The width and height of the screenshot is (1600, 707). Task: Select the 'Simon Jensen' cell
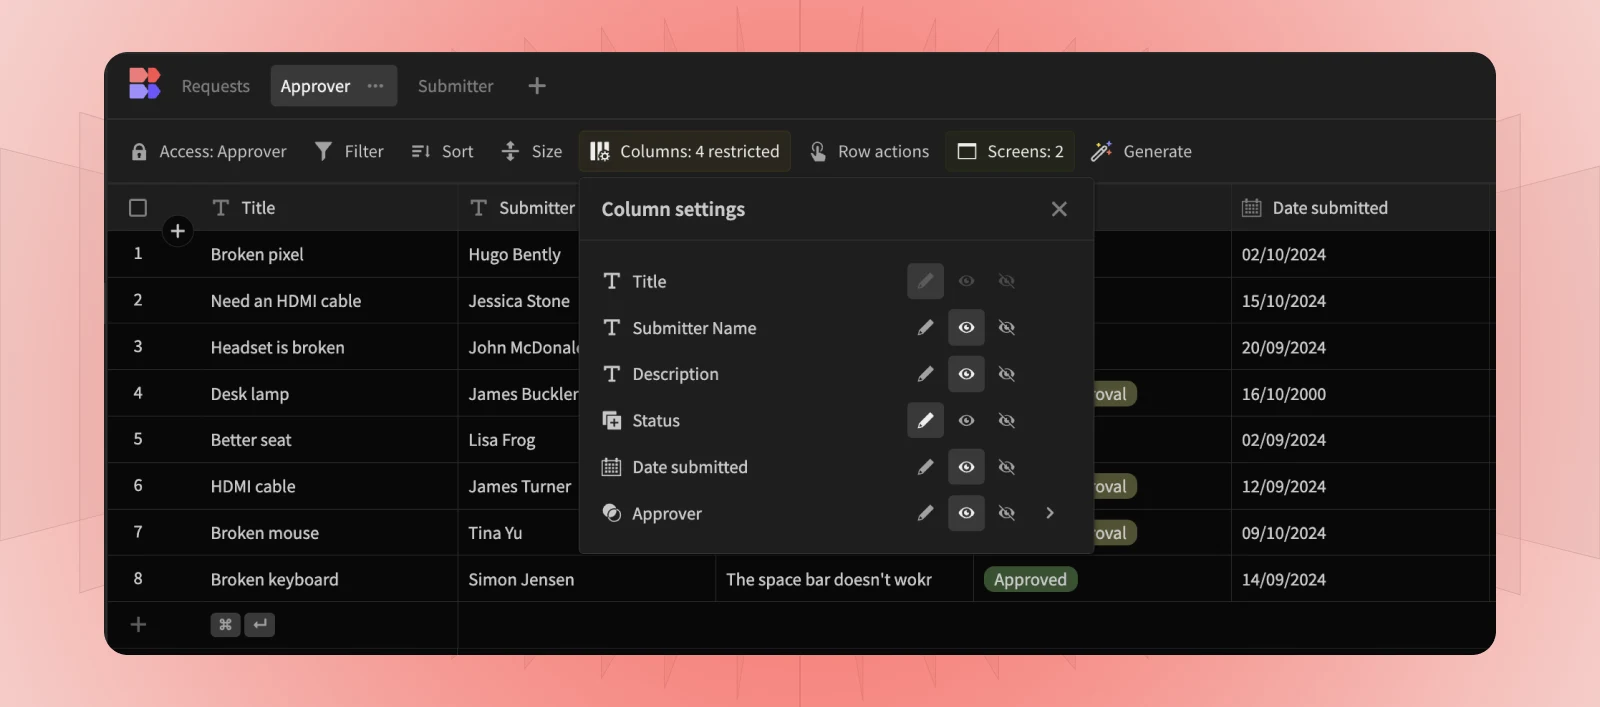tap(587, 579)
